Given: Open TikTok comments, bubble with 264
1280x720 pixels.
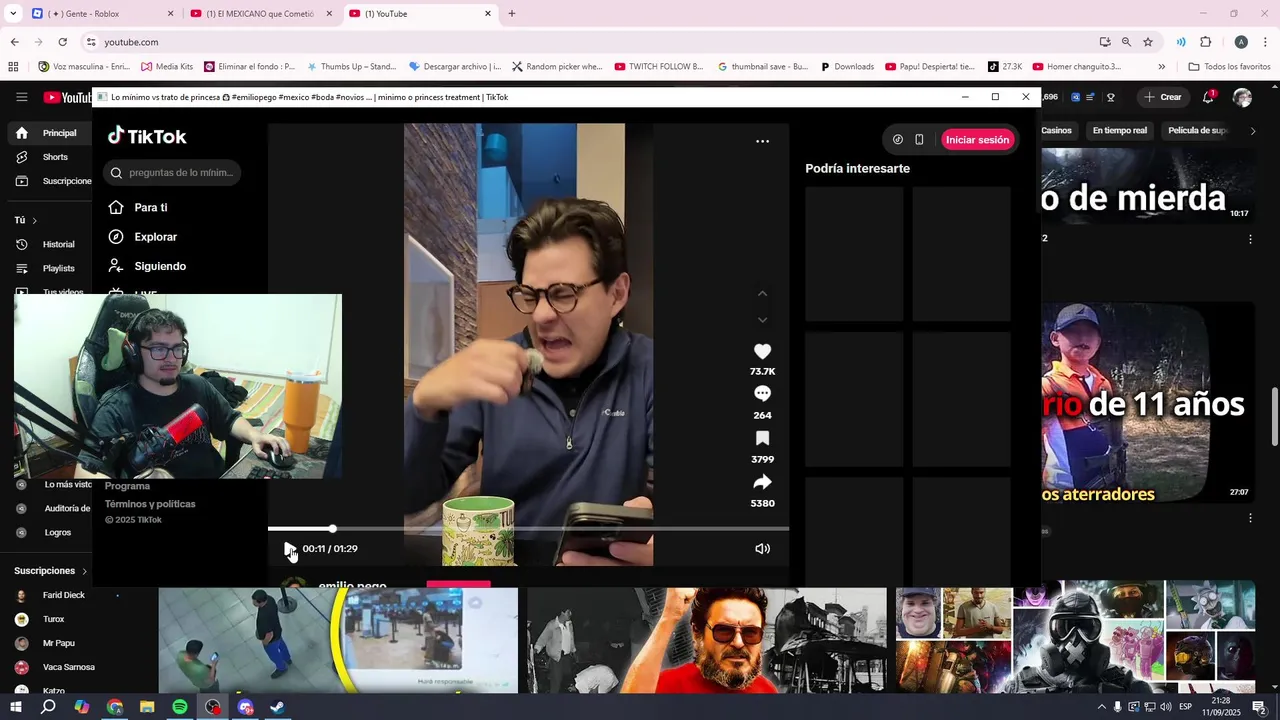Looking at the screenshot, I should coord(762,394).
